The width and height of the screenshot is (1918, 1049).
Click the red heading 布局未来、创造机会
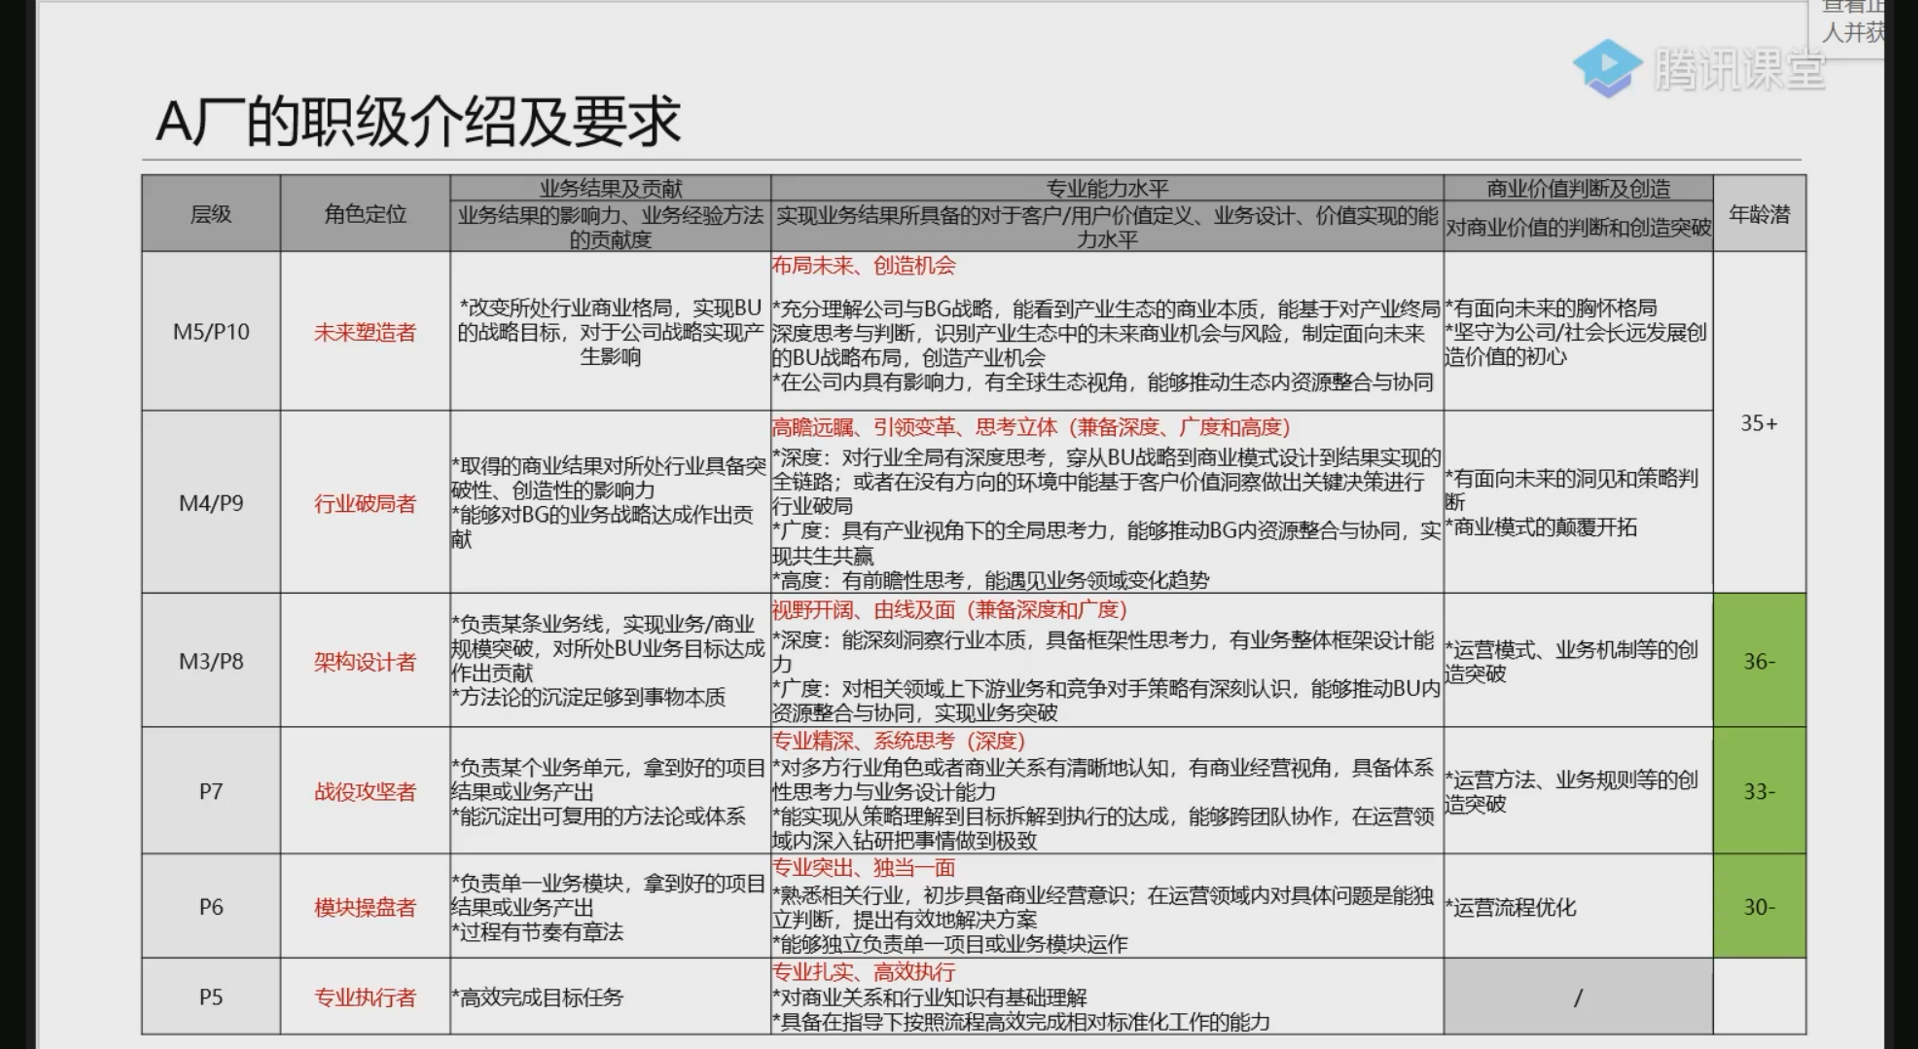click(x=864, y=266)
